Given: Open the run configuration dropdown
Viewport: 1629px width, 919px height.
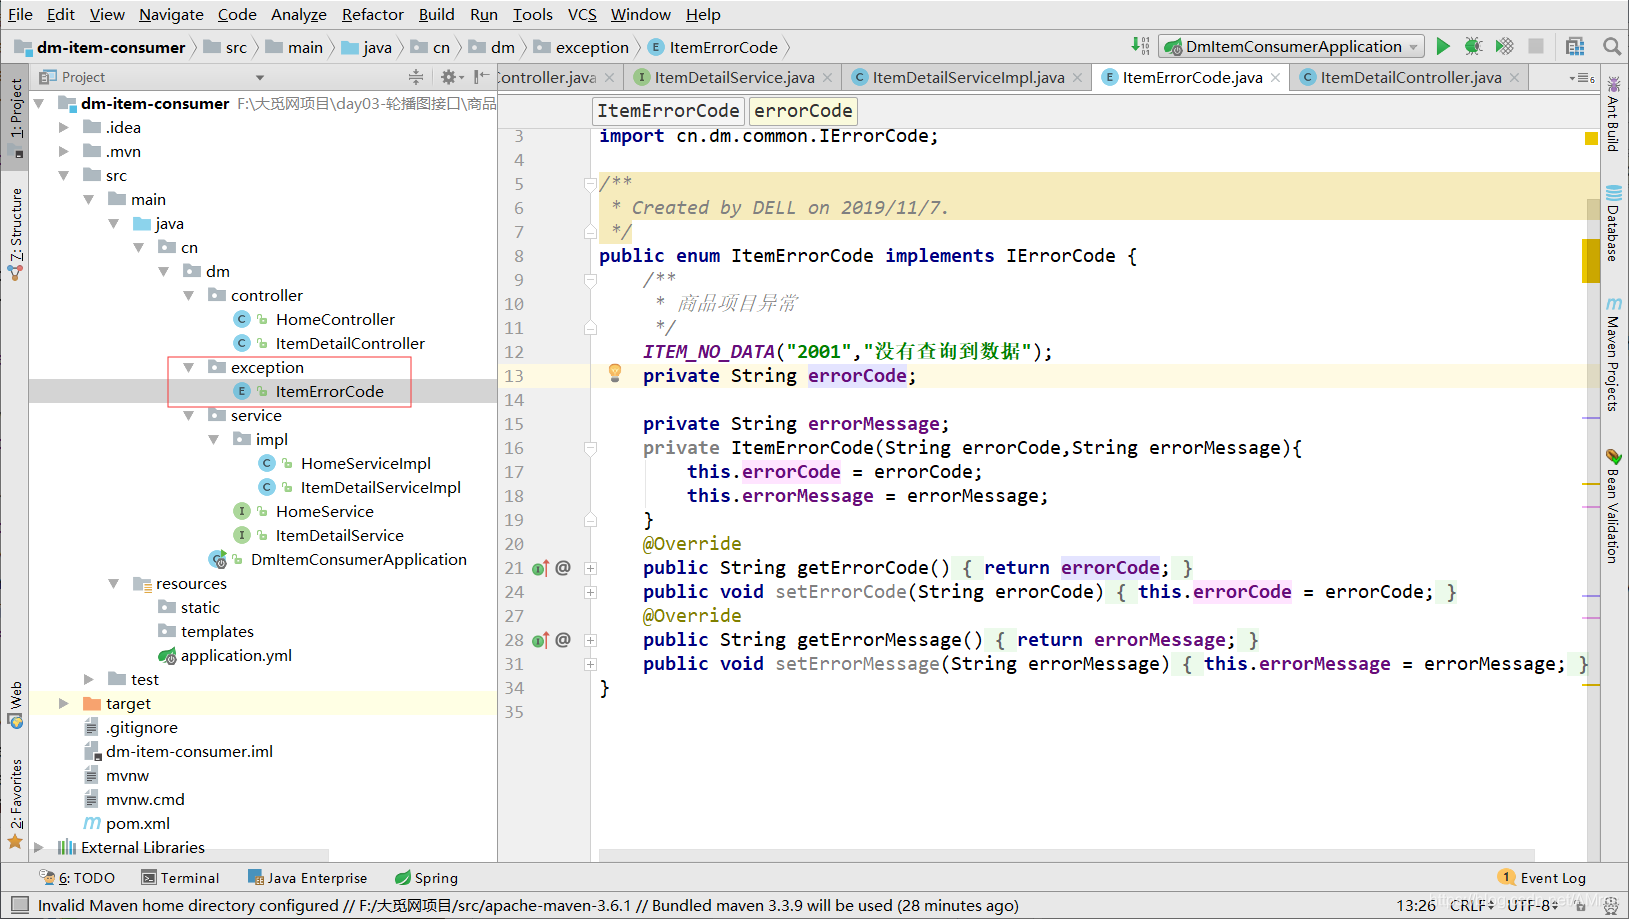Looking at the screenshot, I should (x=1292, y=46).
